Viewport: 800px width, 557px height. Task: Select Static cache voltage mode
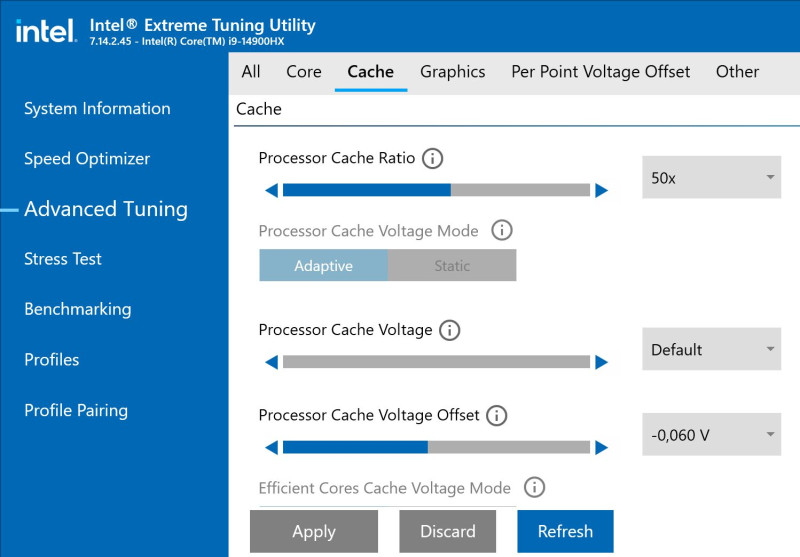[452, 265]
